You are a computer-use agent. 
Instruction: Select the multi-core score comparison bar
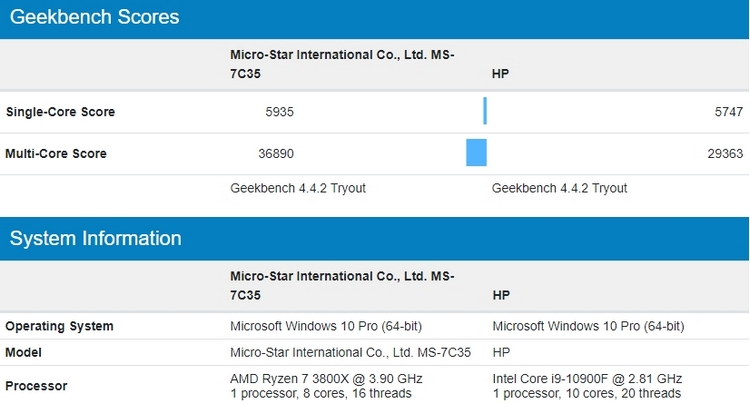coord(476,153)
